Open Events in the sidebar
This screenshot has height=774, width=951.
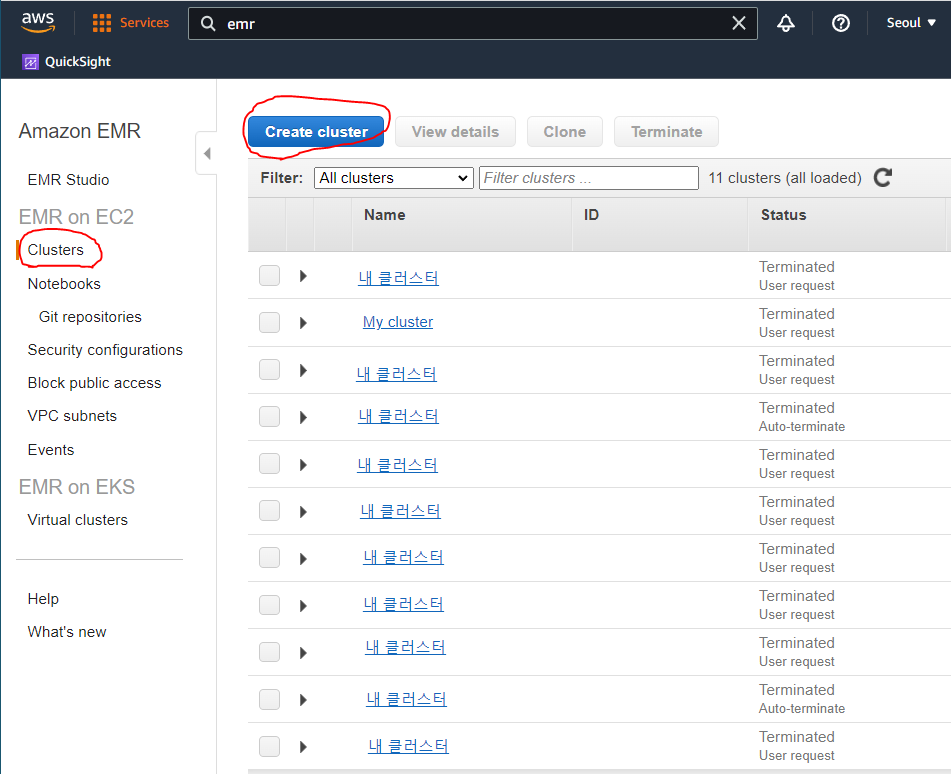tap(51, 450)
